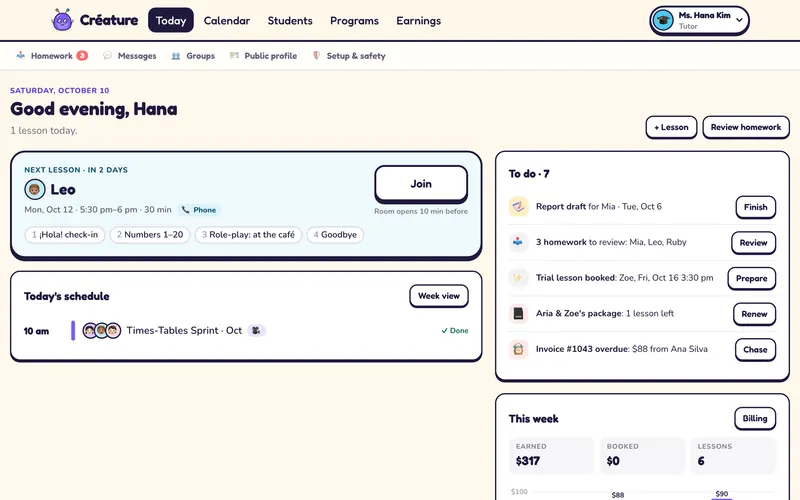Join the next lesson with Leo

pyautogui.click(x=421, y=184)
